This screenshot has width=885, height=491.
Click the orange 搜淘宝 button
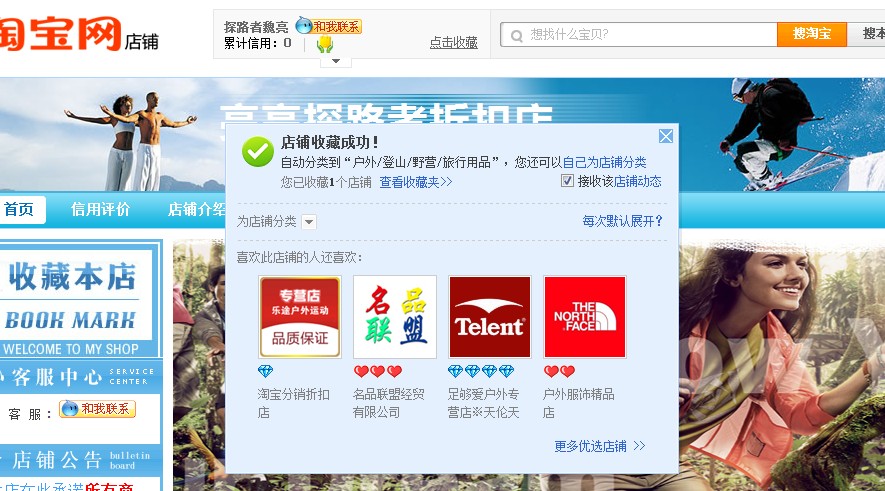point(811,34)
